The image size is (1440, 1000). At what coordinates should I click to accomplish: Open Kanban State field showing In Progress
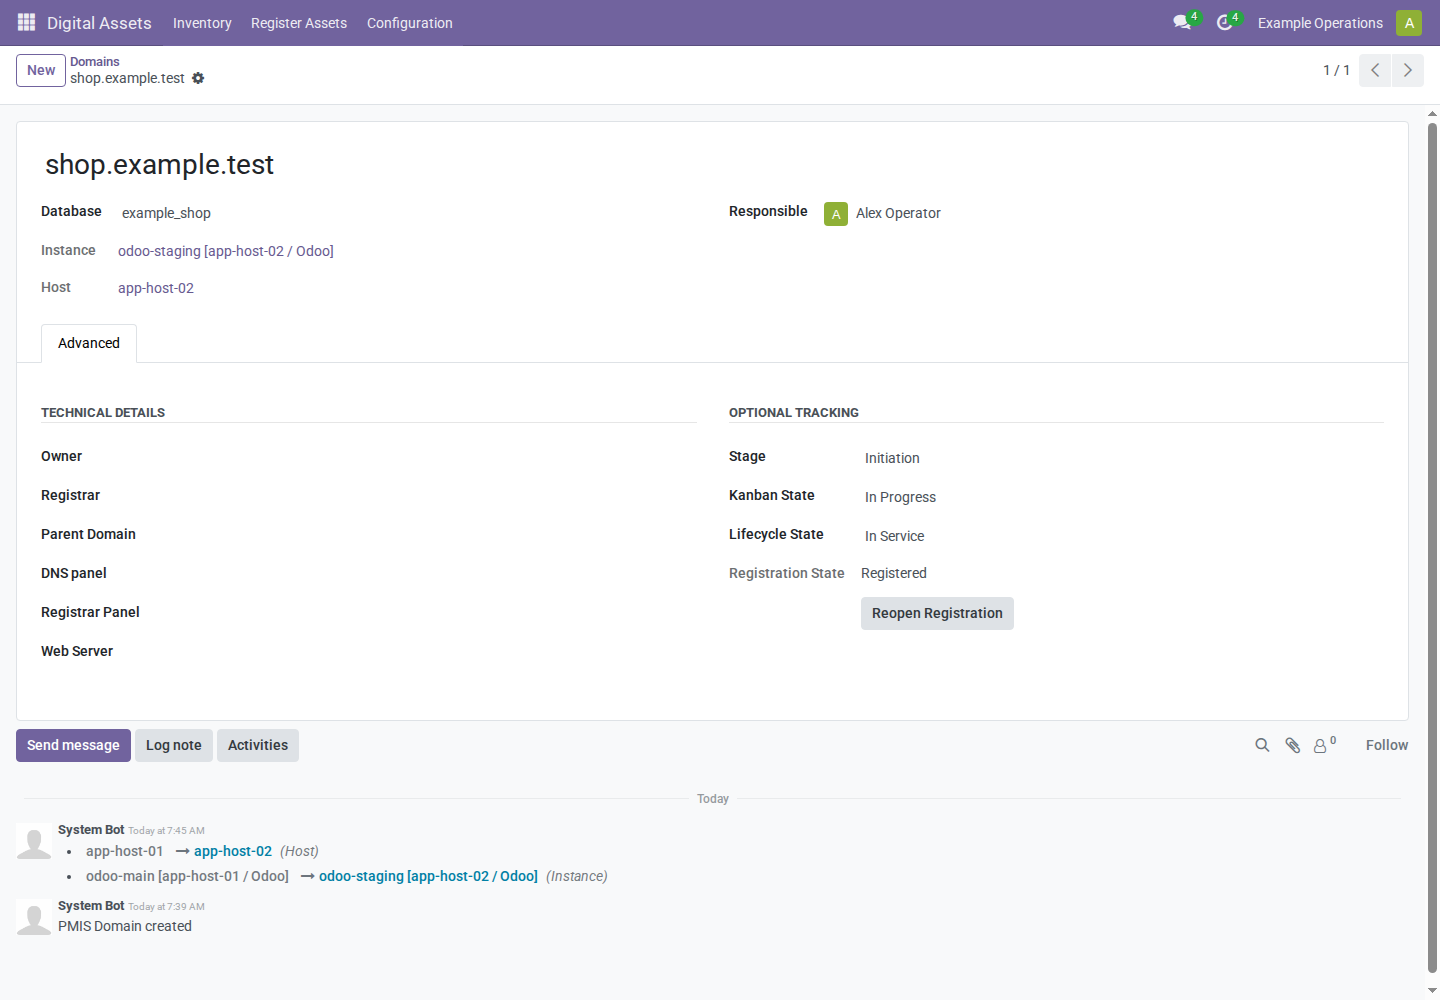click(900, 497)
